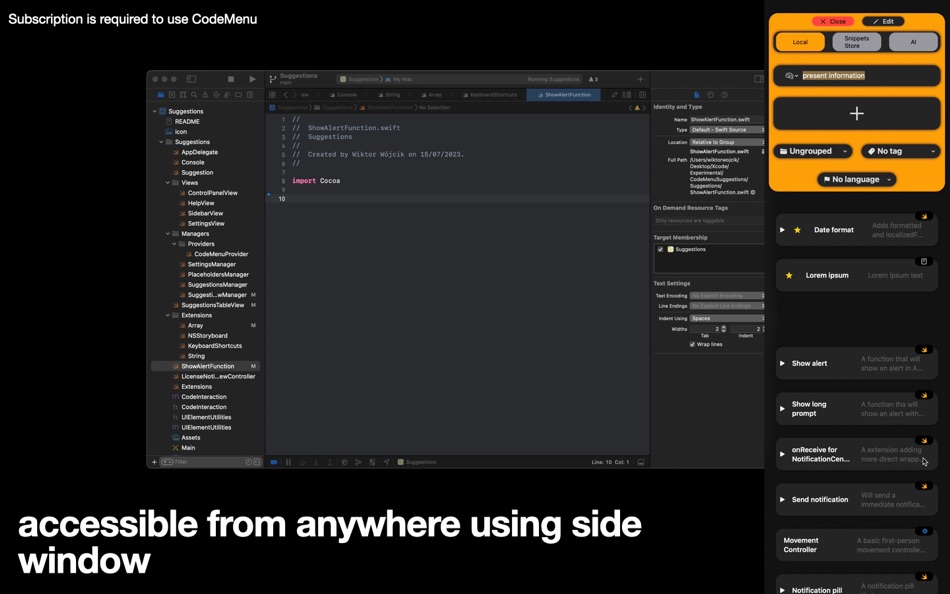Collapse the Providers folder

pyautogui.click(x=174, y=244)
